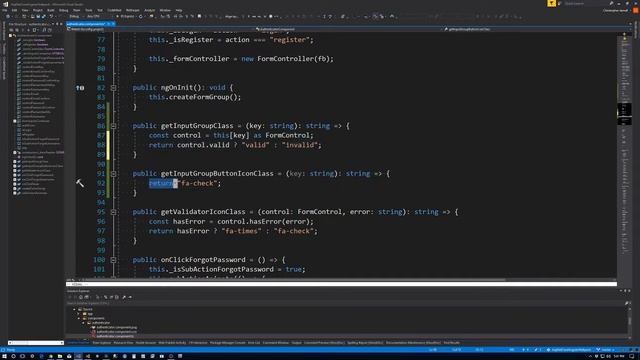The height and width of the screenshot is (360, 640).
Task: Collapse getInputGroupButtonIconClass block at line 91
Action: (113, 174)
